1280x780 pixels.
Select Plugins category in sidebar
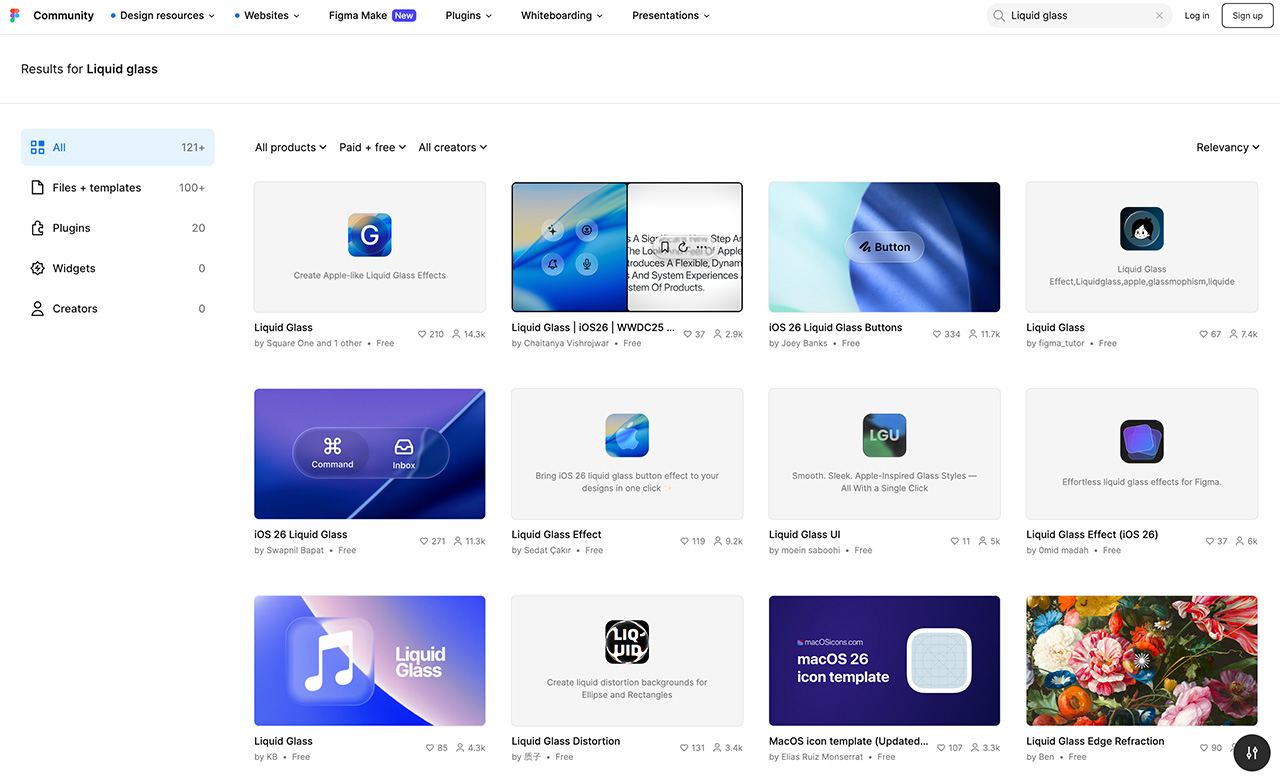click(118, 228)
